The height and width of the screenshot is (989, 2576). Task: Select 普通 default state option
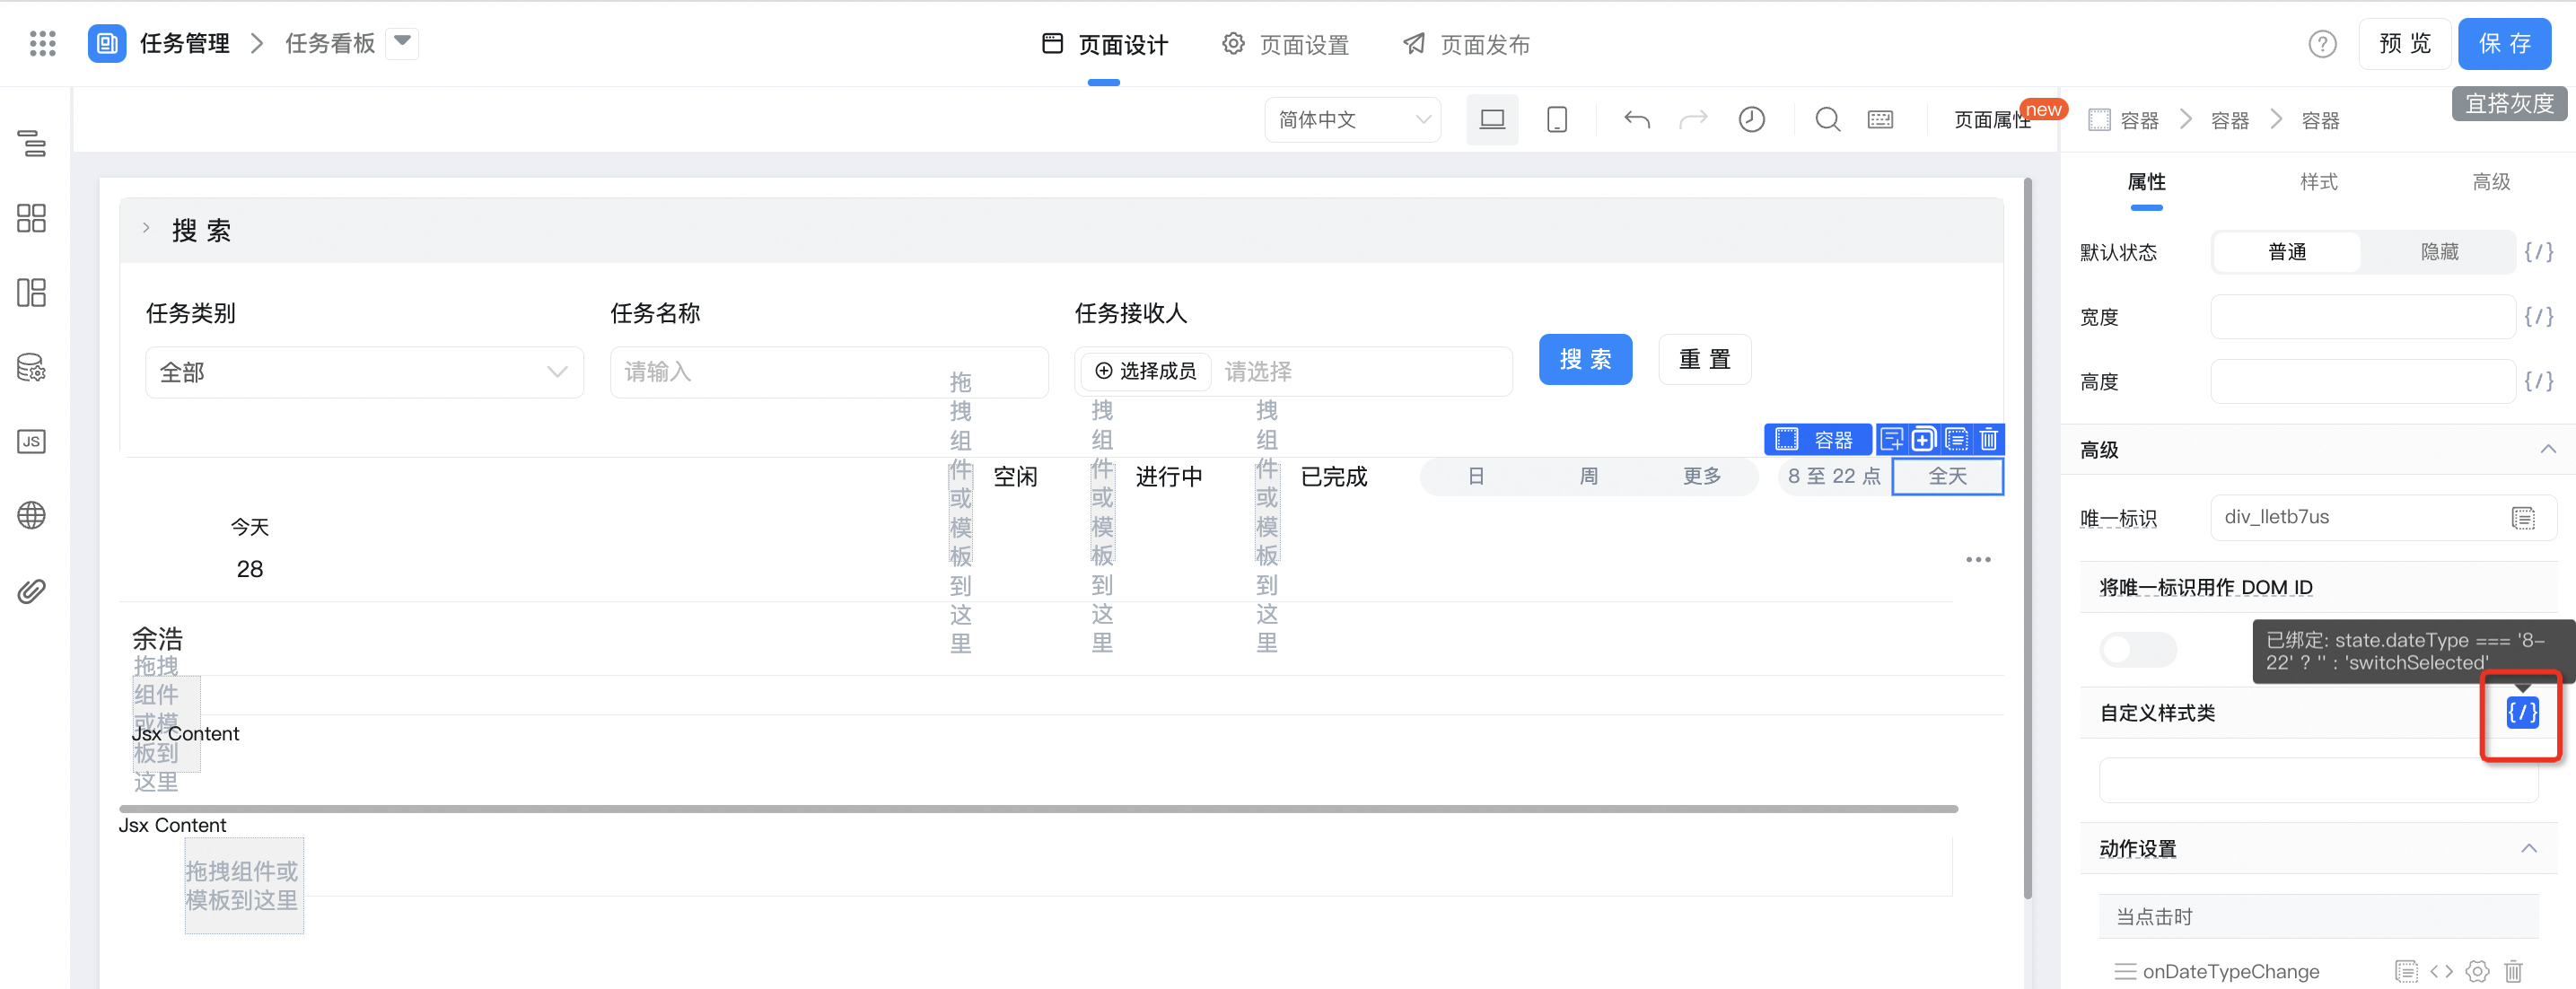2287,252
